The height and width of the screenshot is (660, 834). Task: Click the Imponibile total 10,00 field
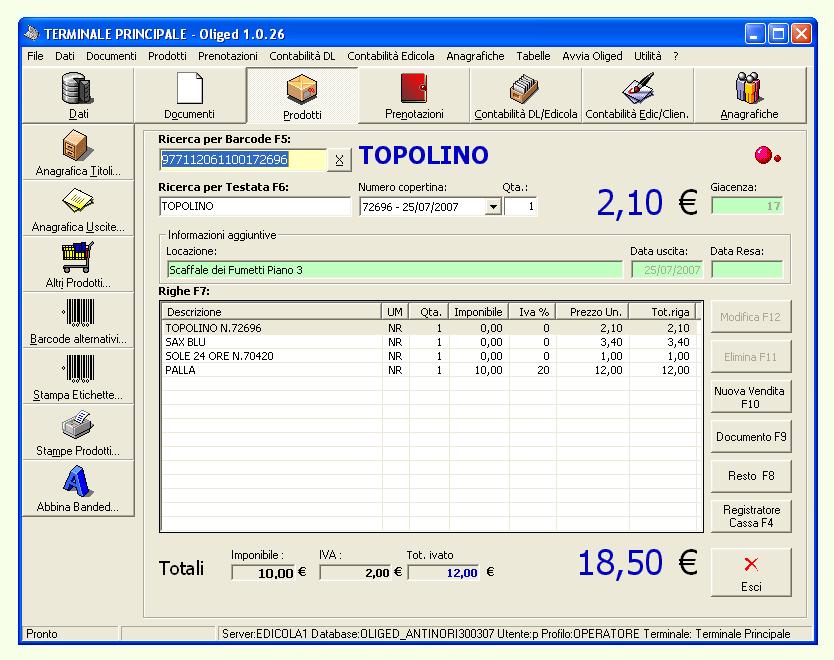(263, 573)
